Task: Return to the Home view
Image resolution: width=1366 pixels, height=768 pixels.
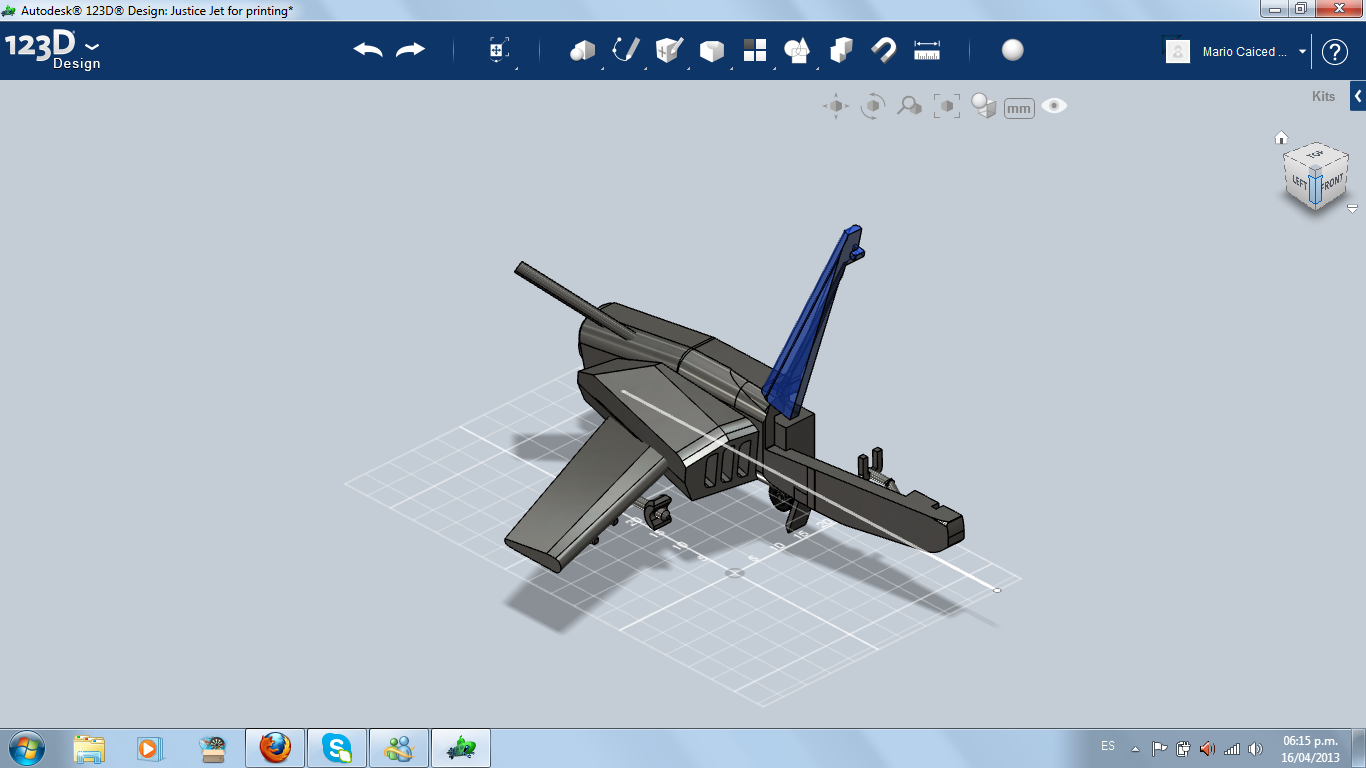Action: click(x=1281, y=138)
